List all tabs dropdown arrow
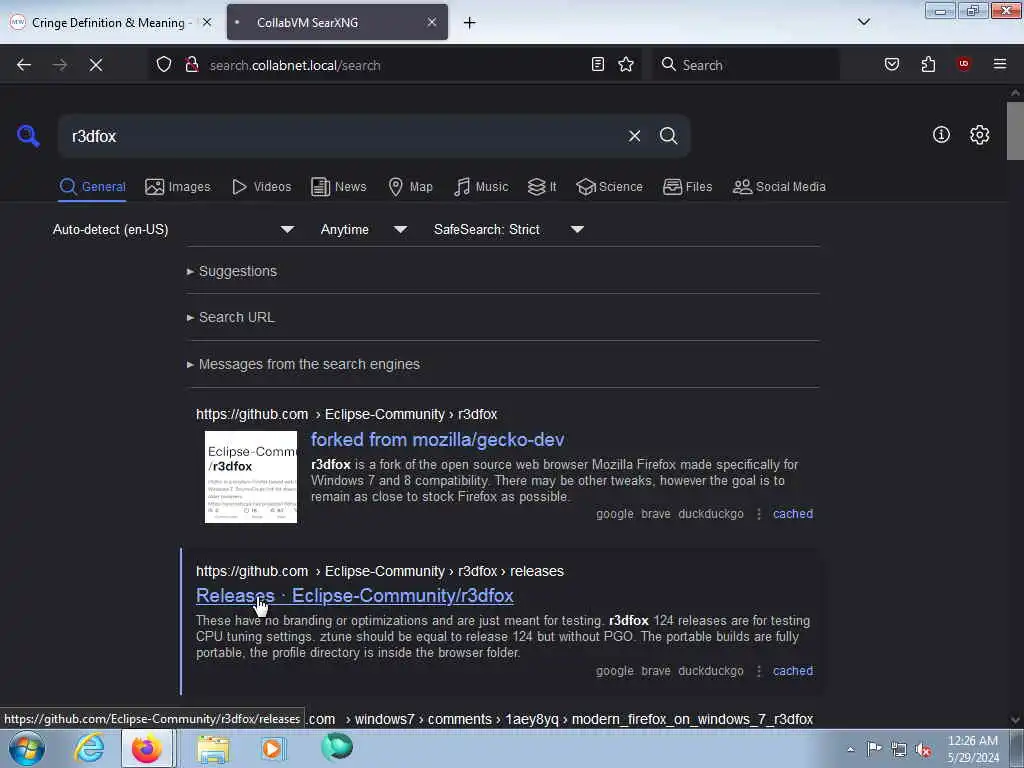The image size is (1024, 768). (863, 22)
